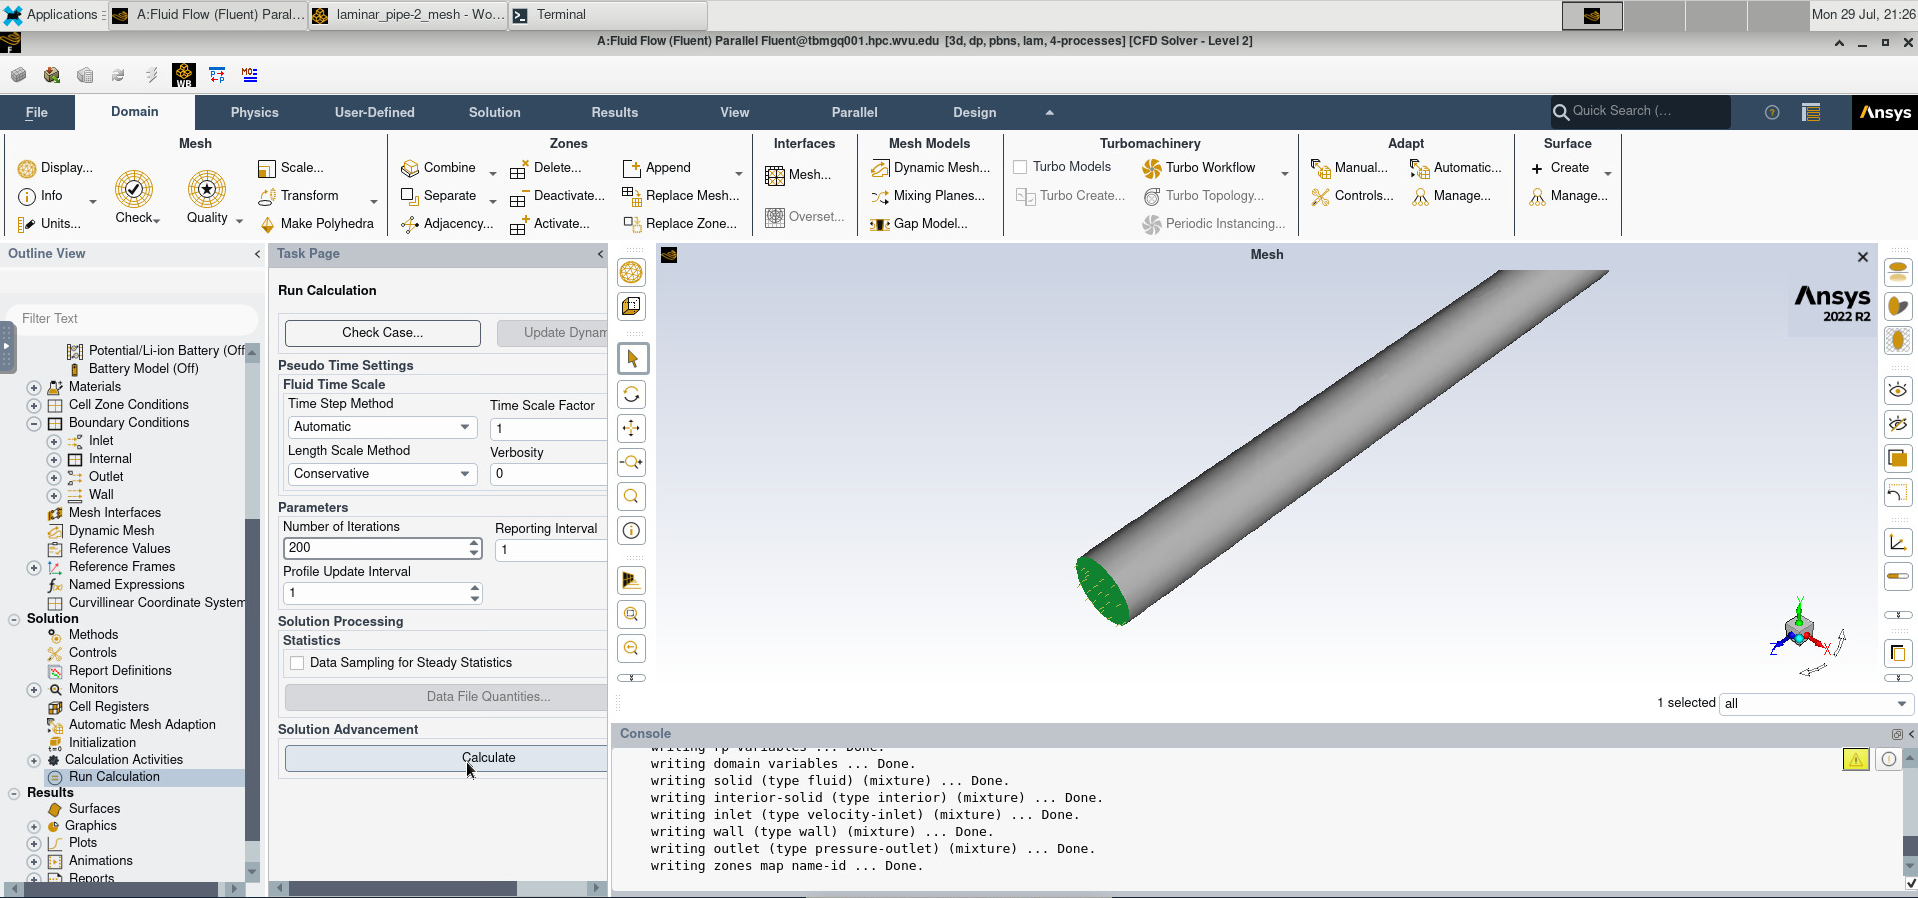Viewport: 1918px width, 898px height.
Task: Enable Data Sampling for Steady Statistics checkbox
Action: click(297, 663)
